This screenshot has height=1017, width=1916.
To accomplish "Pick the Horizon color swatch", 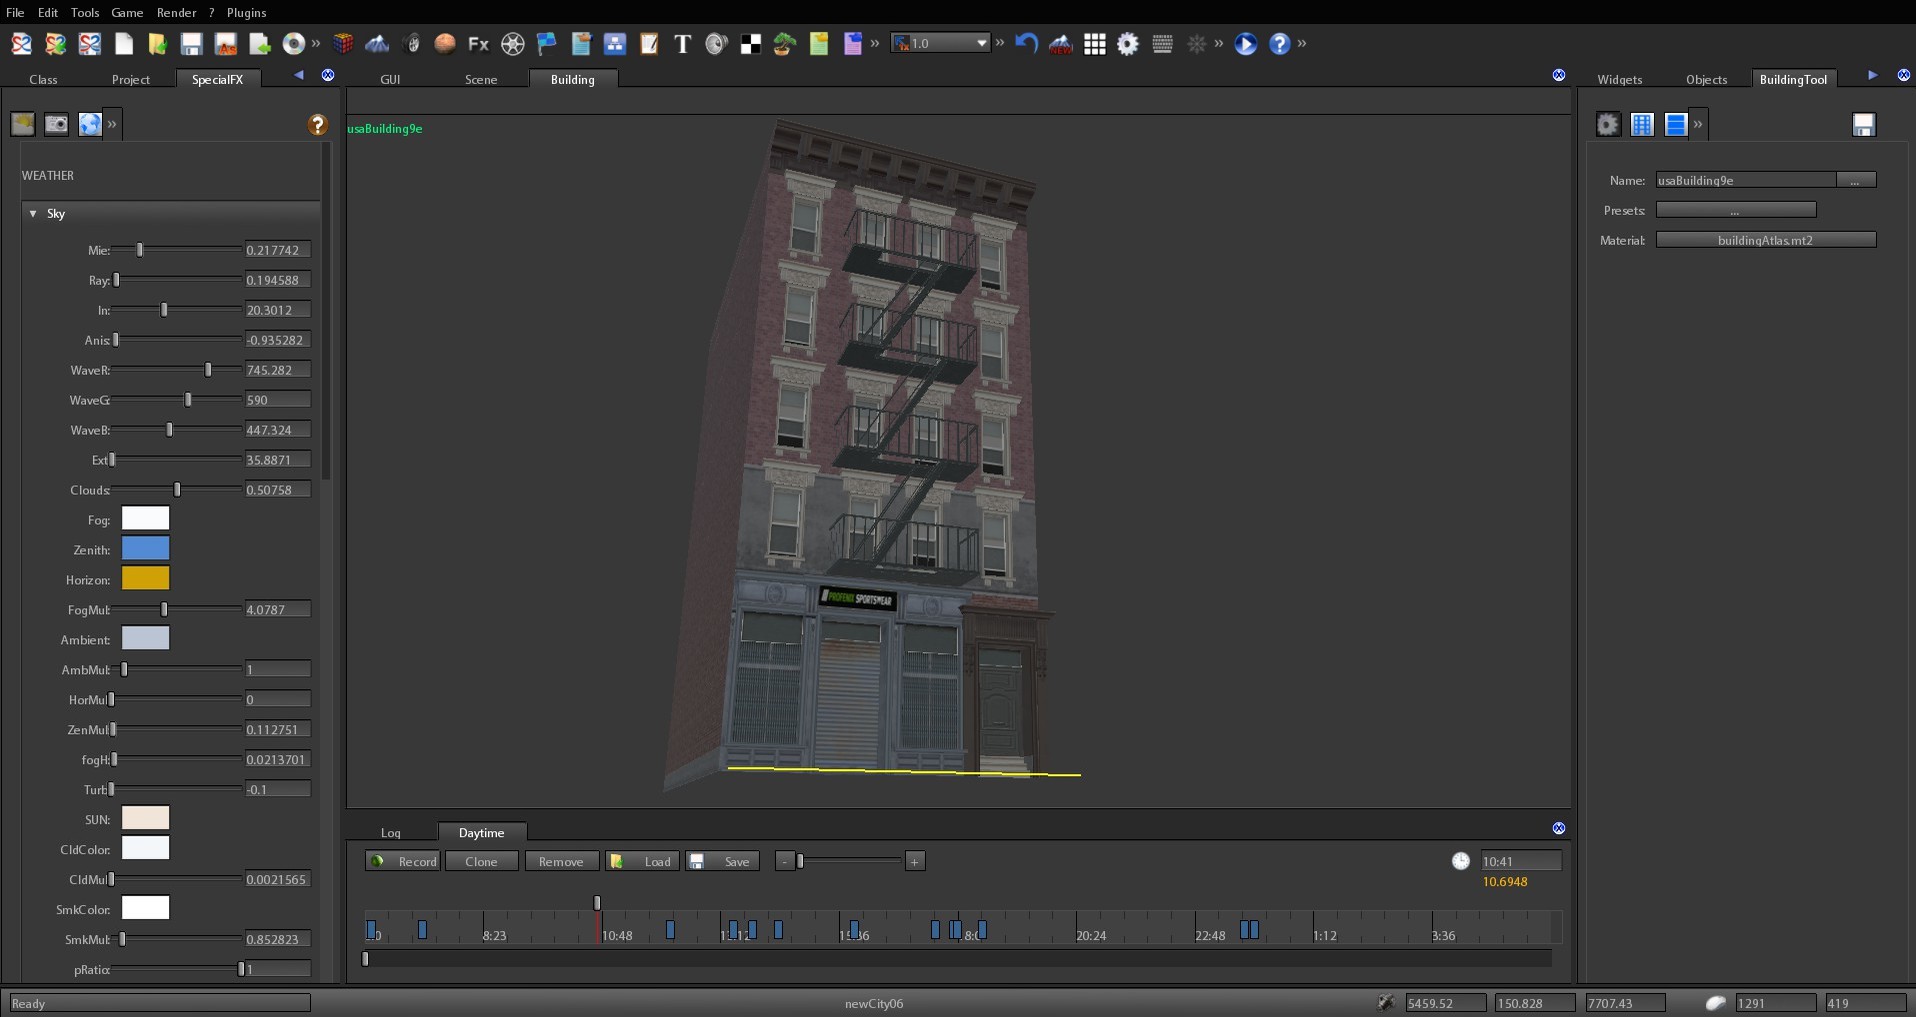I will click(146, 579).
